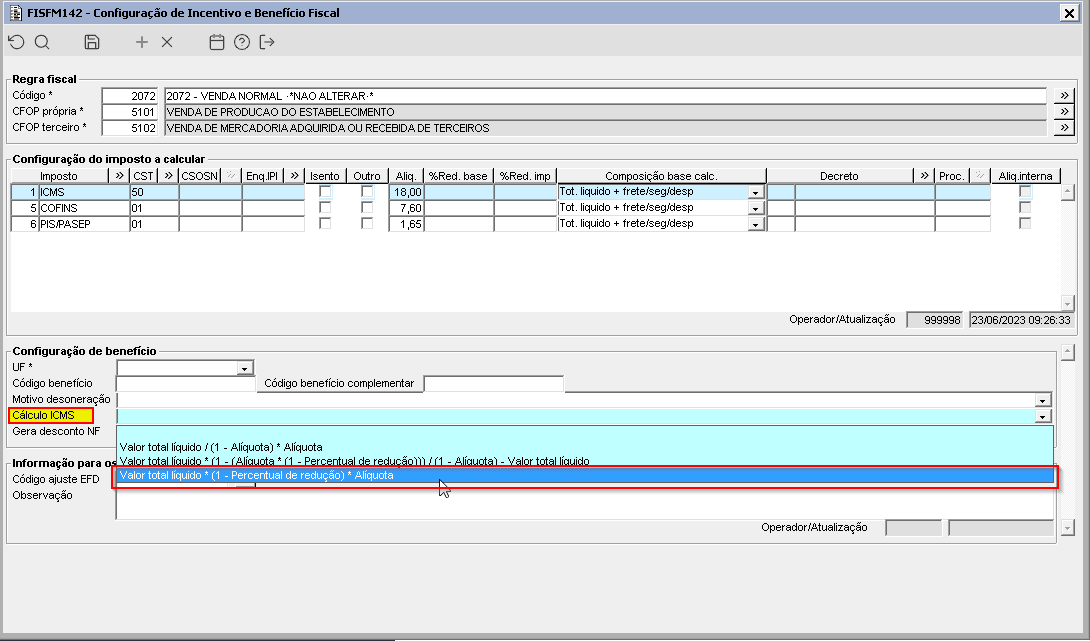The image size is (1090, 641).
Task: Open Composição base calc. dropdown for COFINS
Action: tap(756, 209)
